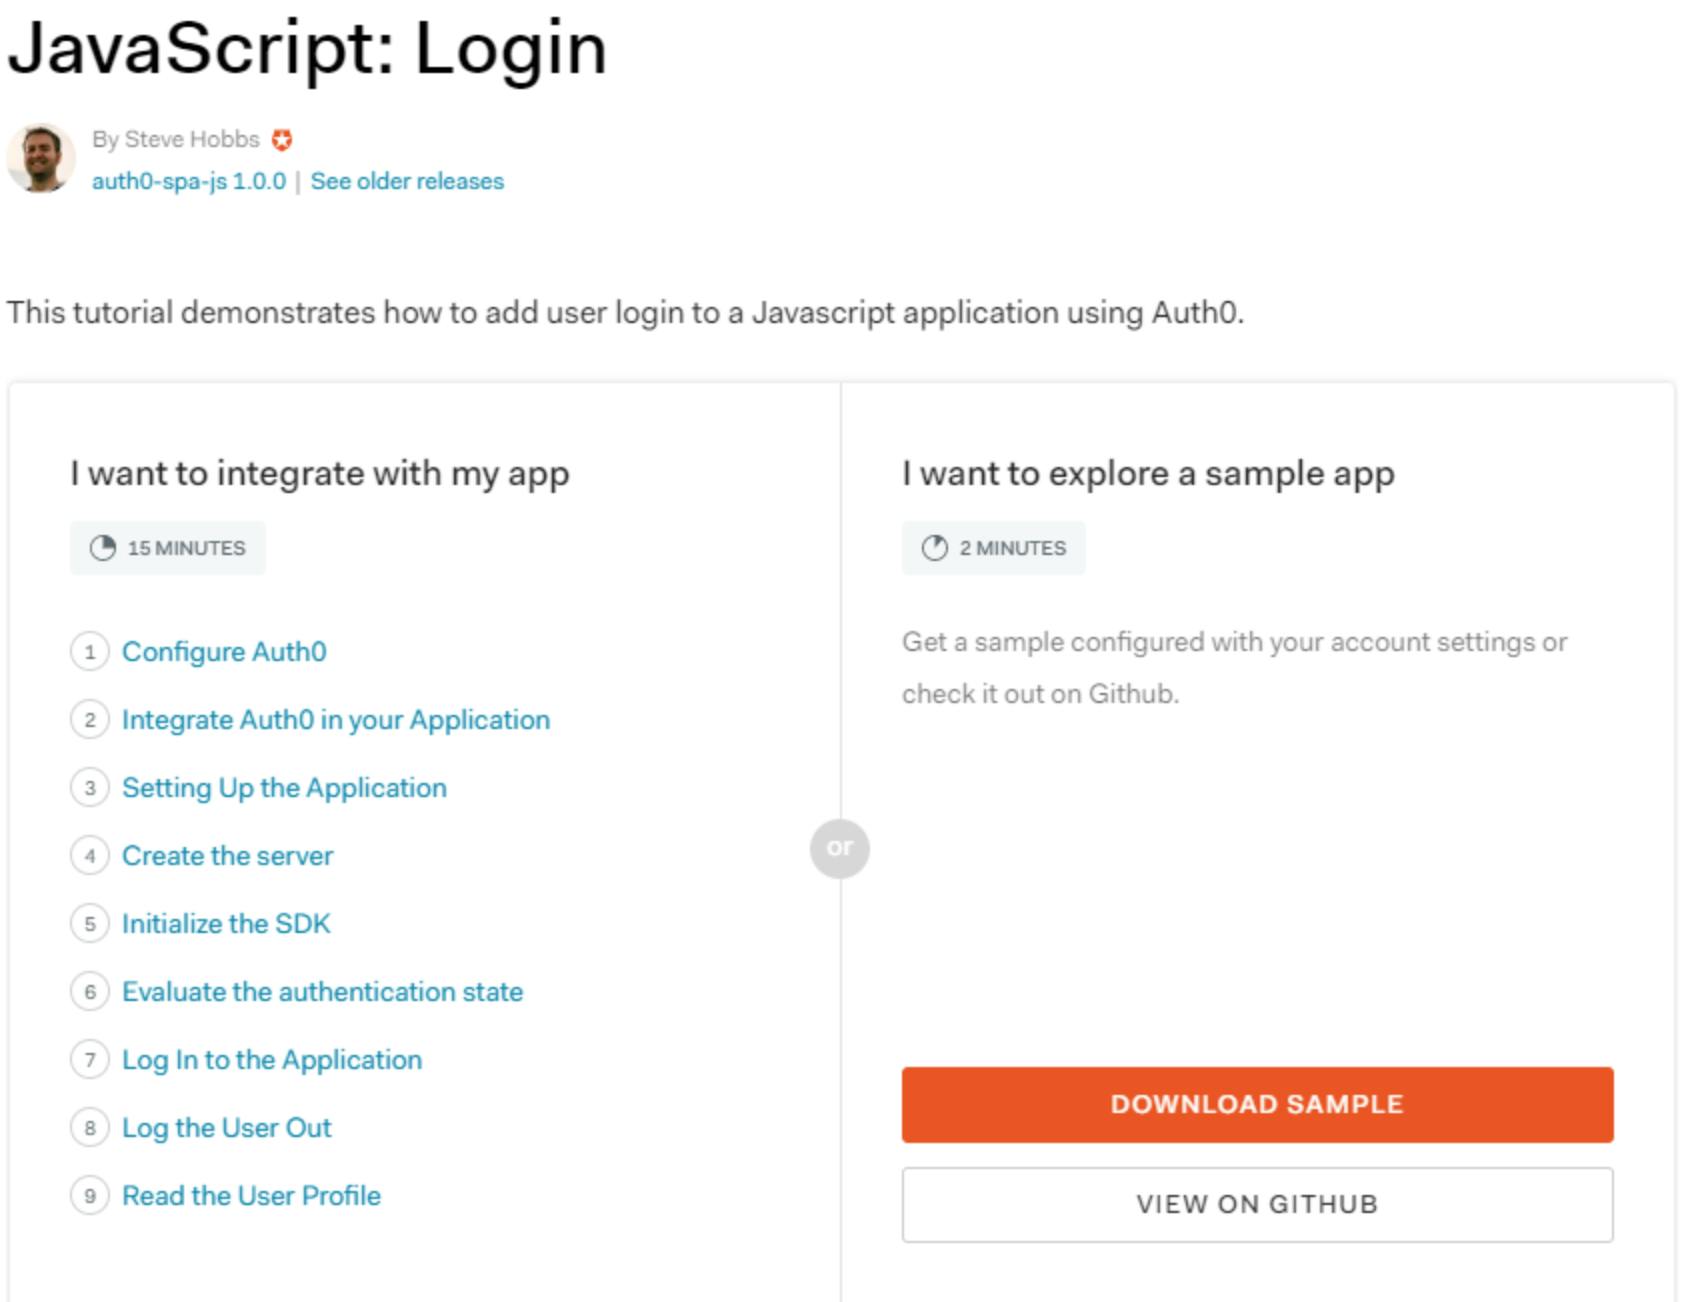Click the step 9 number circle

pos(90,1196)
